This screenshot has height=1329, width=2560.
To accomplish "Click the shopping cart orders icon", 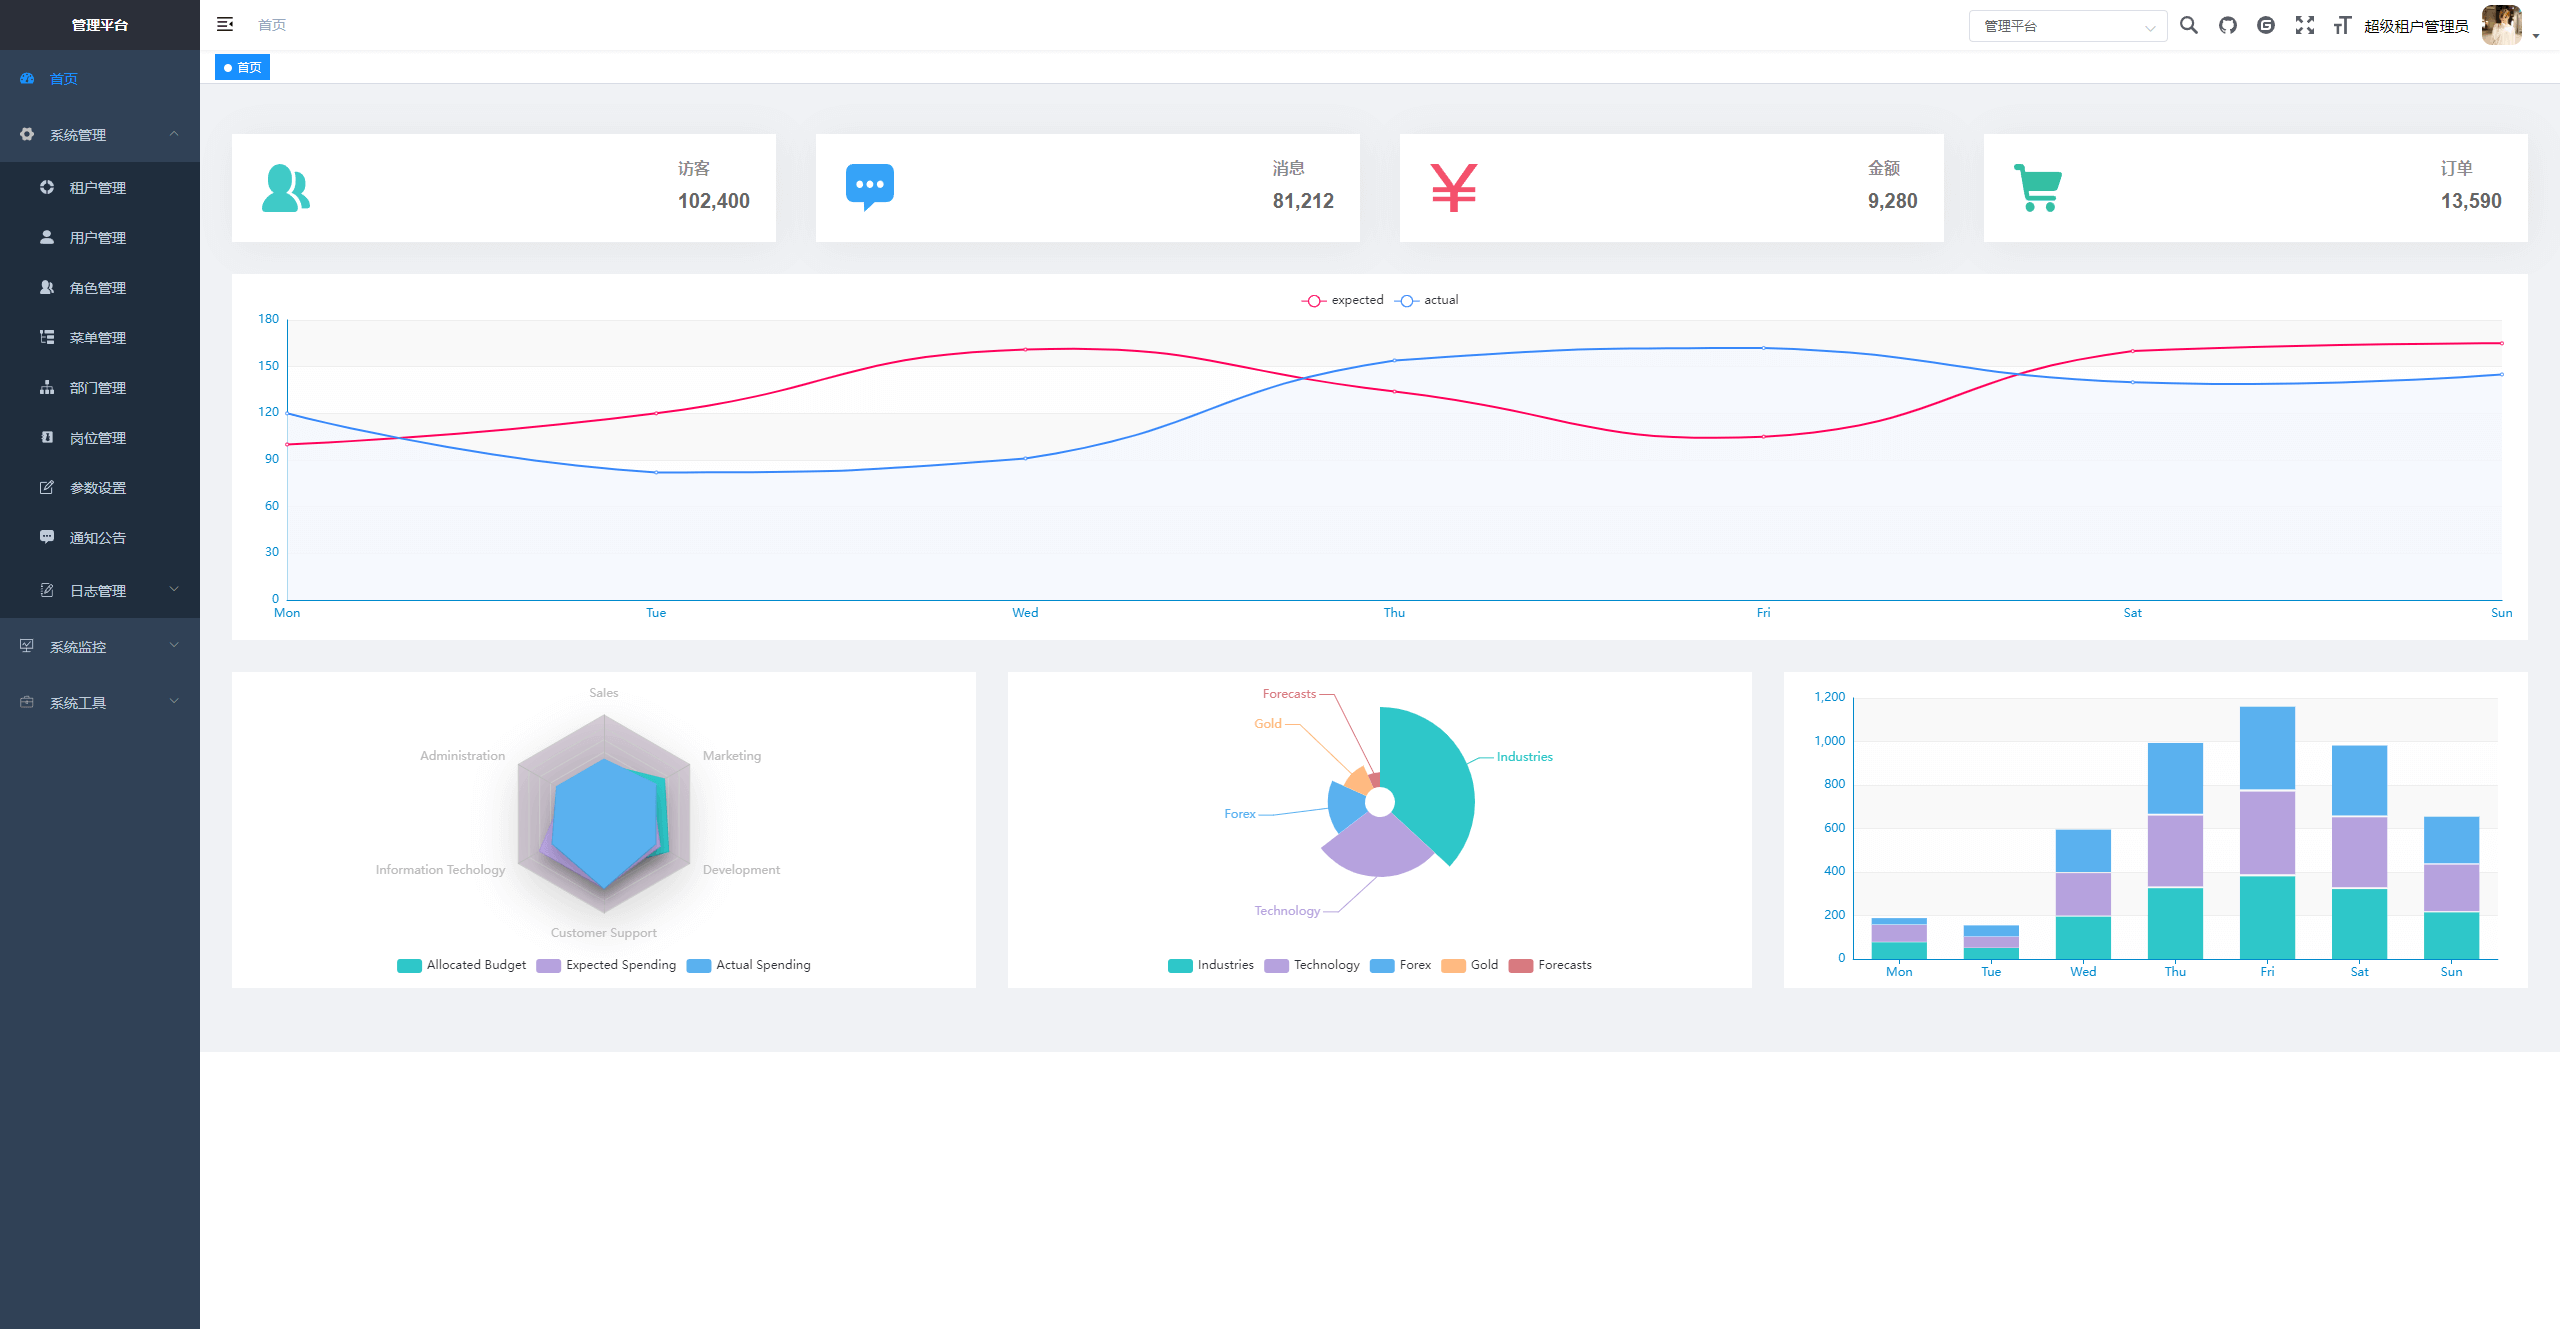I will tap(2035, 185).
